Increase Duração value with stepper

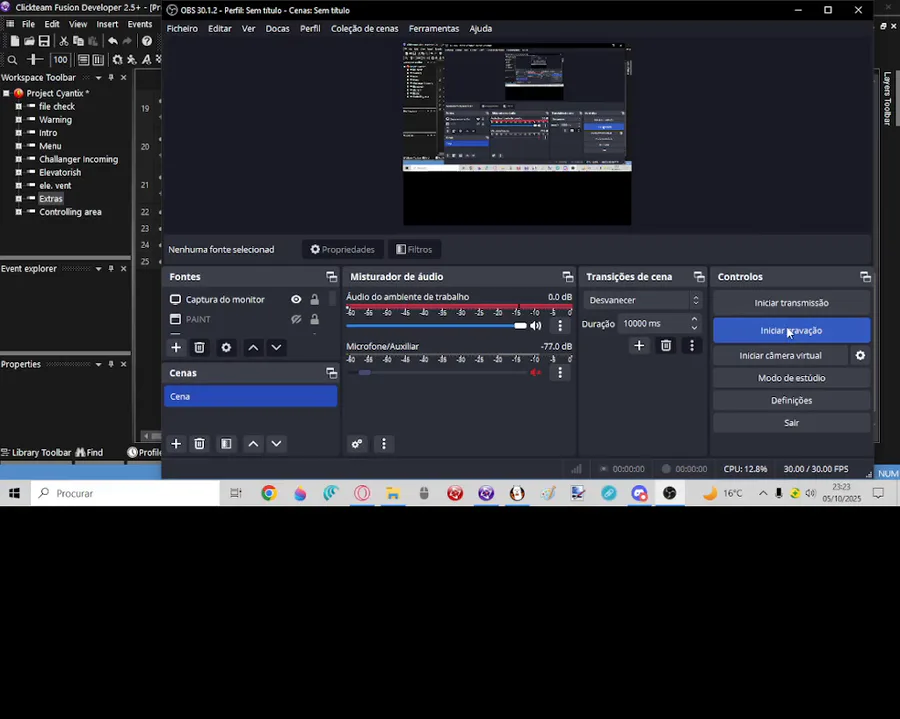(x=694, y=320)
